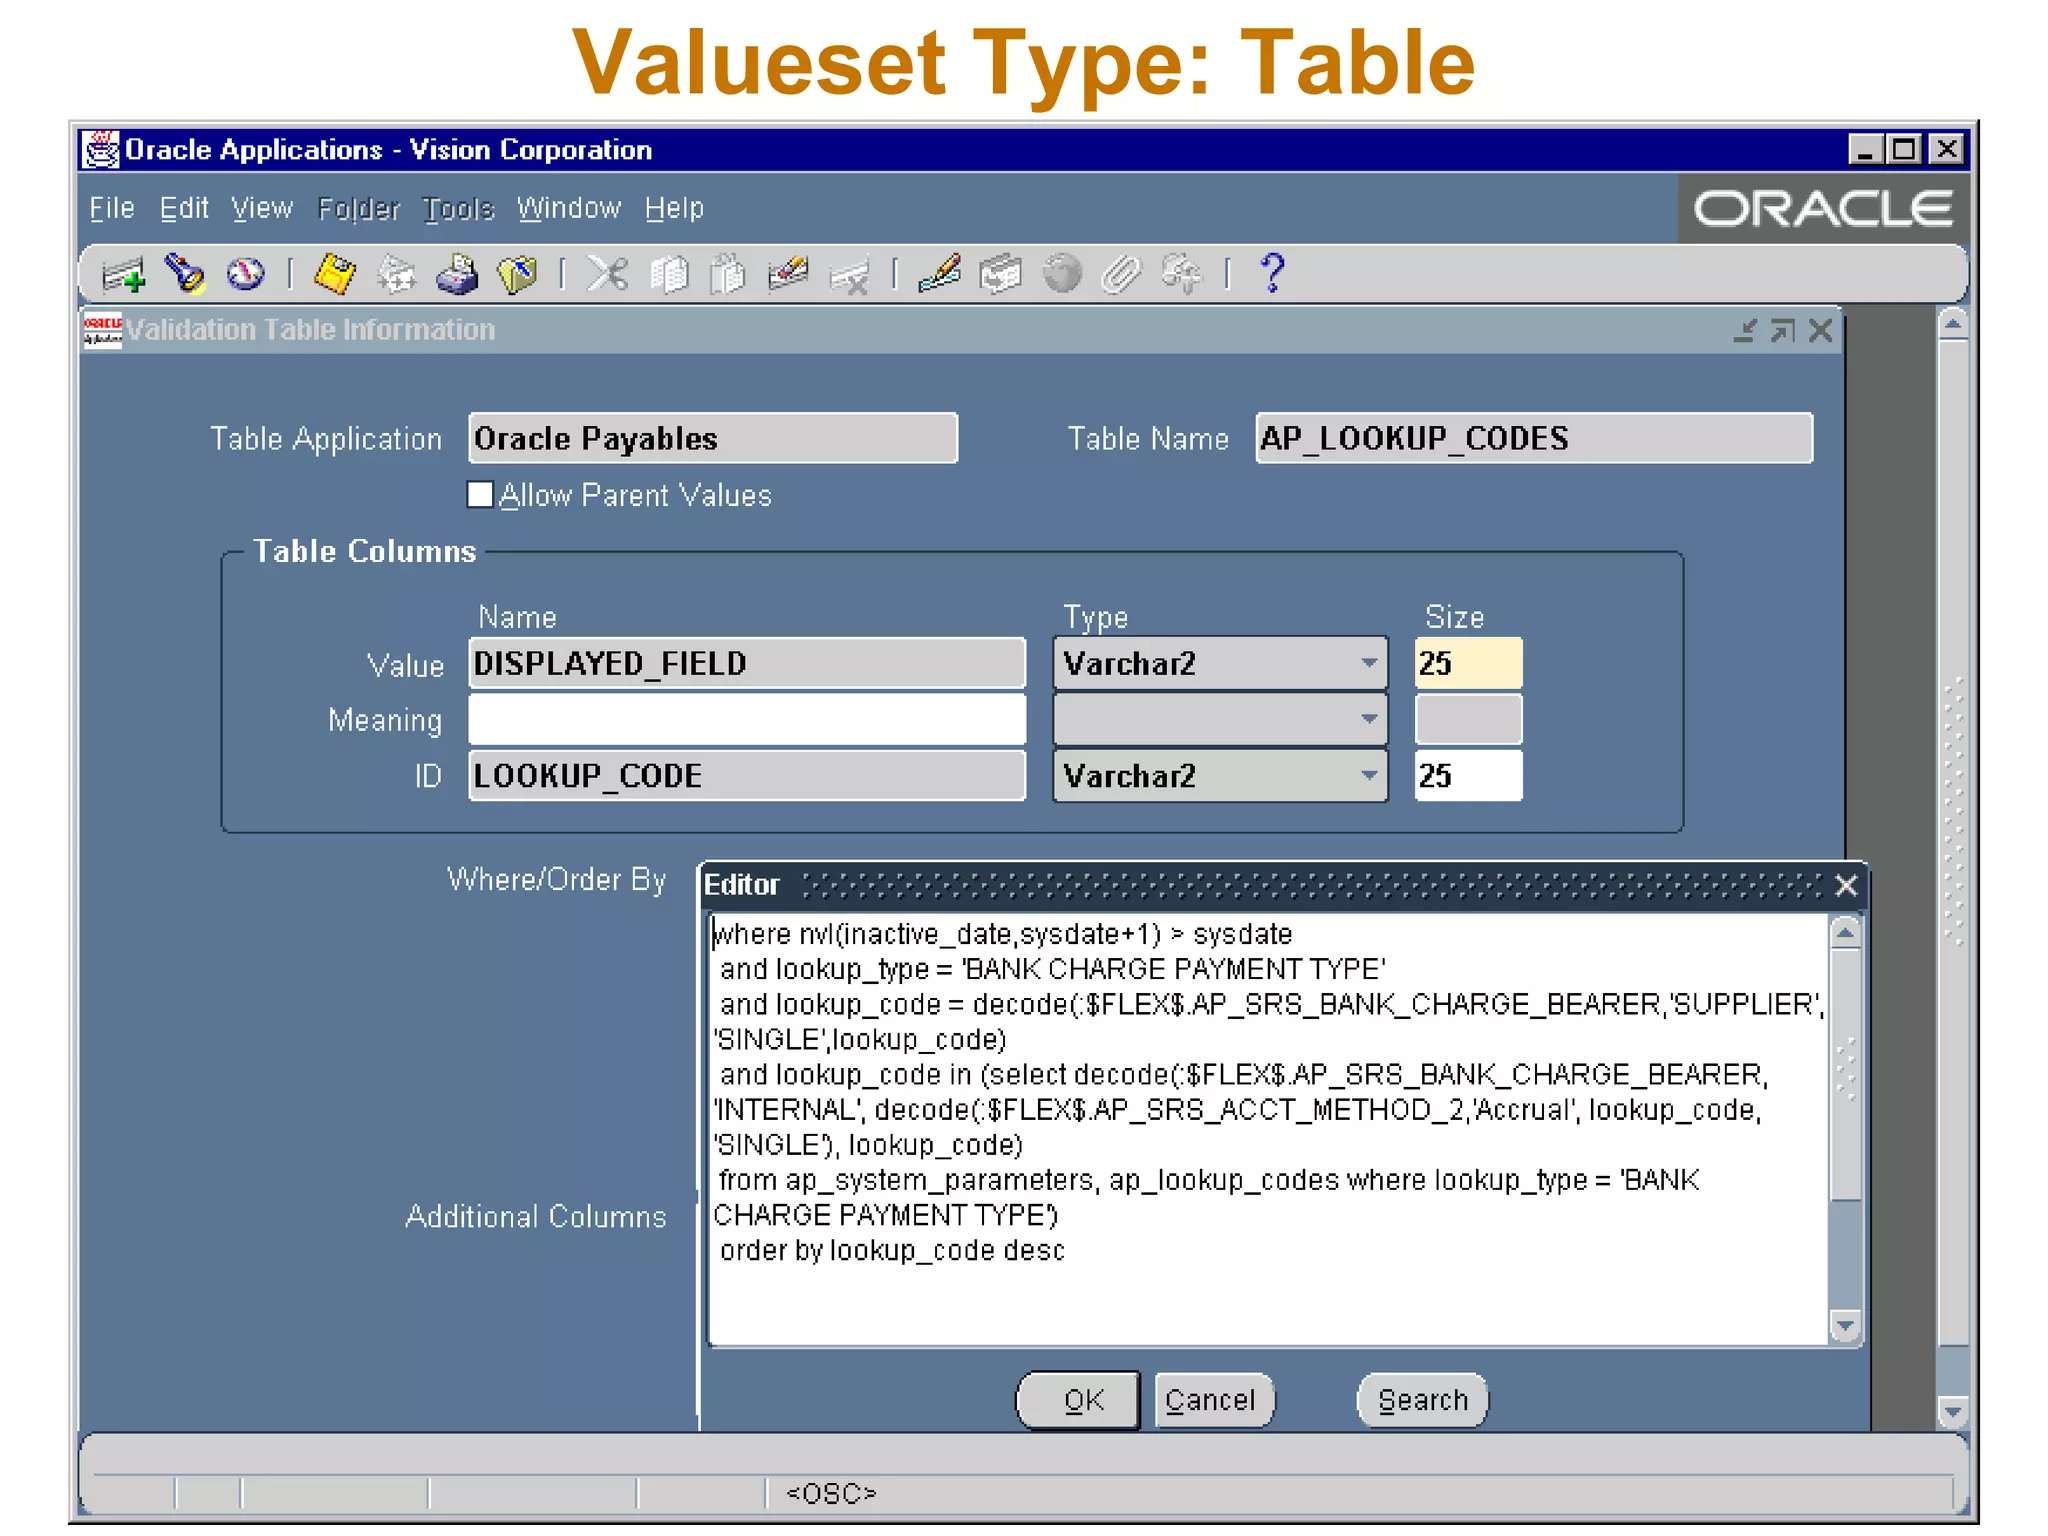2048x1536 pixels.
Task: Click the Edit Field pencil icon
Action: pyautogui.click(x=940, y=274)
